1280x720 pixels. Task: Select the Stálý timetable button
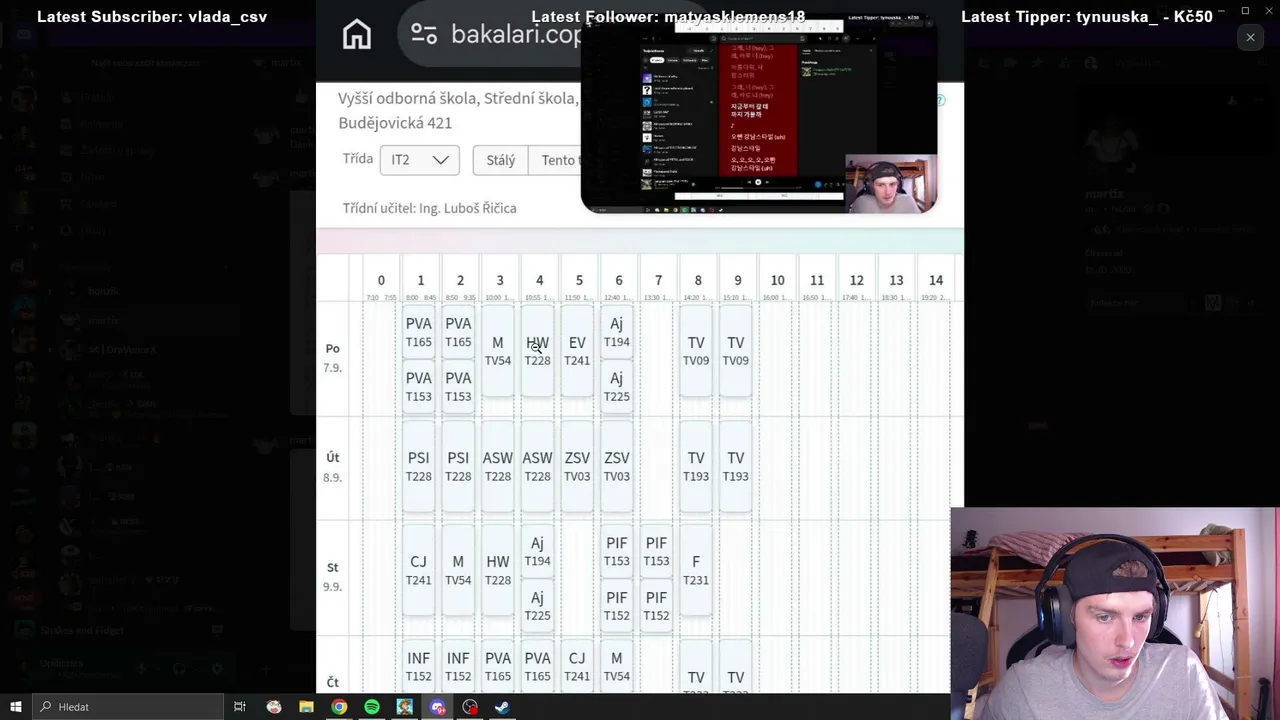click(501, 160)
